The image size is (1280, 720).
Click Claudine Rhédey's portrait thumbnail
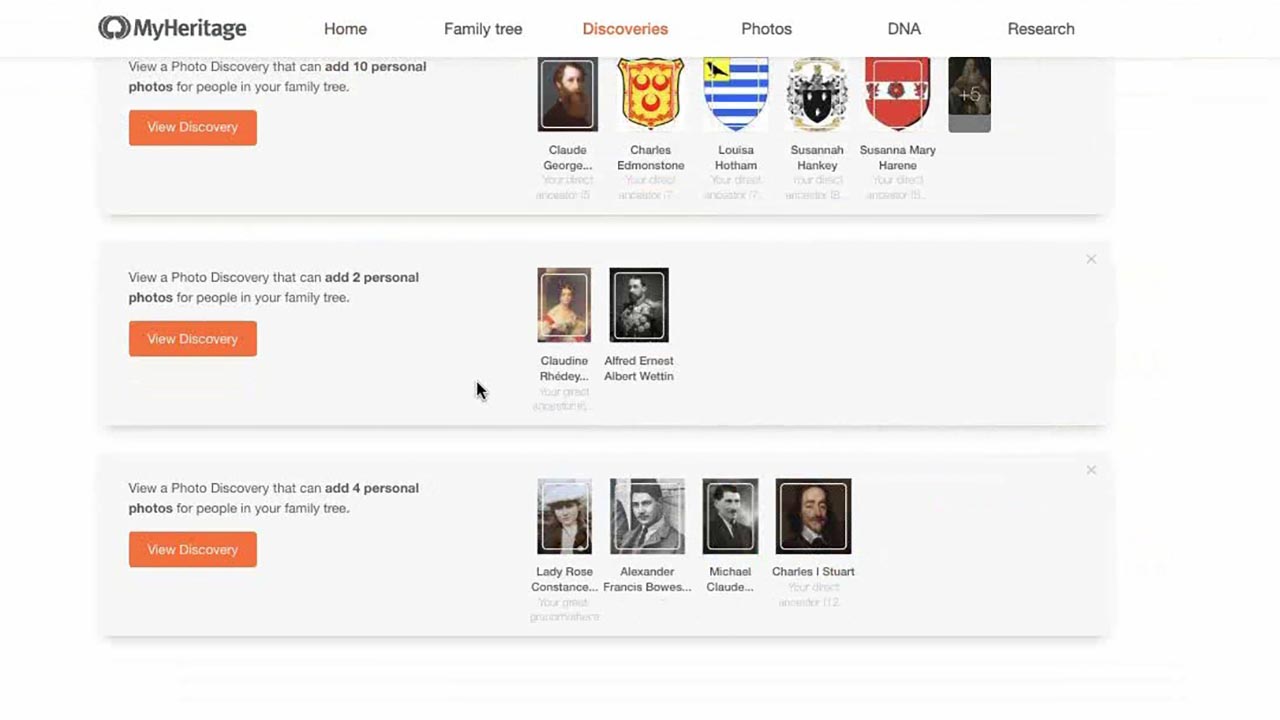(564, 304)
